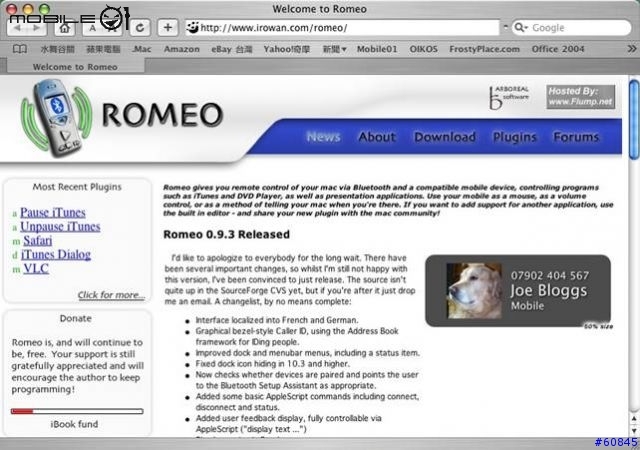Click the 'Most Recent Plugins' heading
This screenshot has width=640, height=450.
(77, 187)
